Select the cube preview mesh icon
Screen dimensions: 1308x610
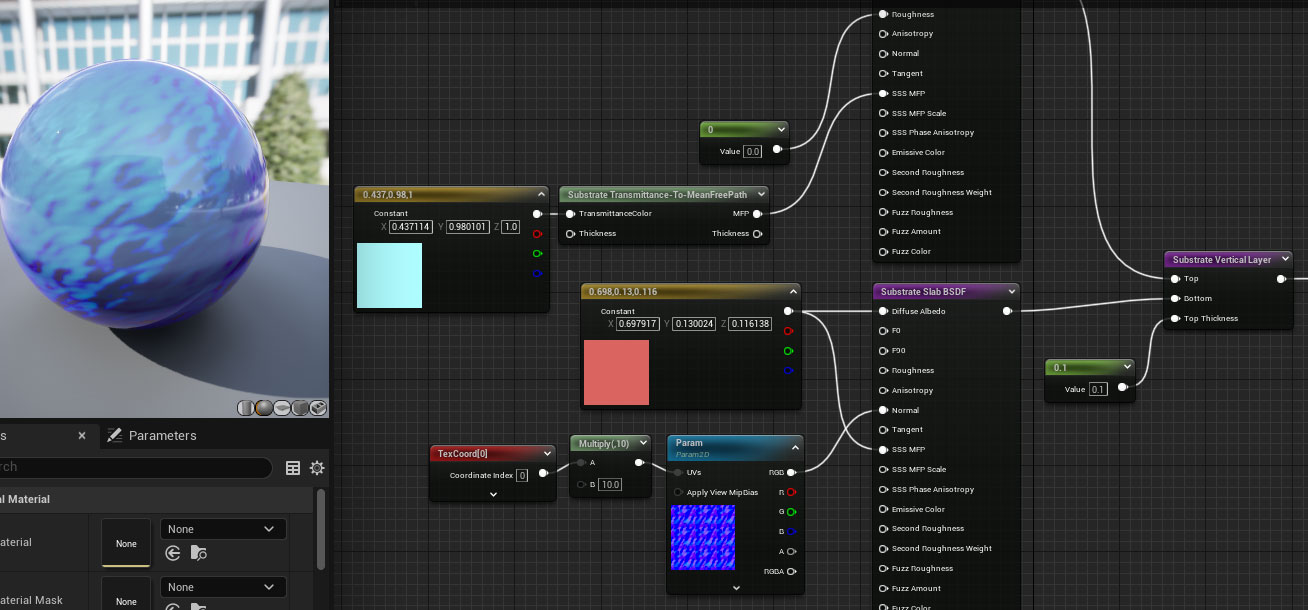click(x=299, y=408)
